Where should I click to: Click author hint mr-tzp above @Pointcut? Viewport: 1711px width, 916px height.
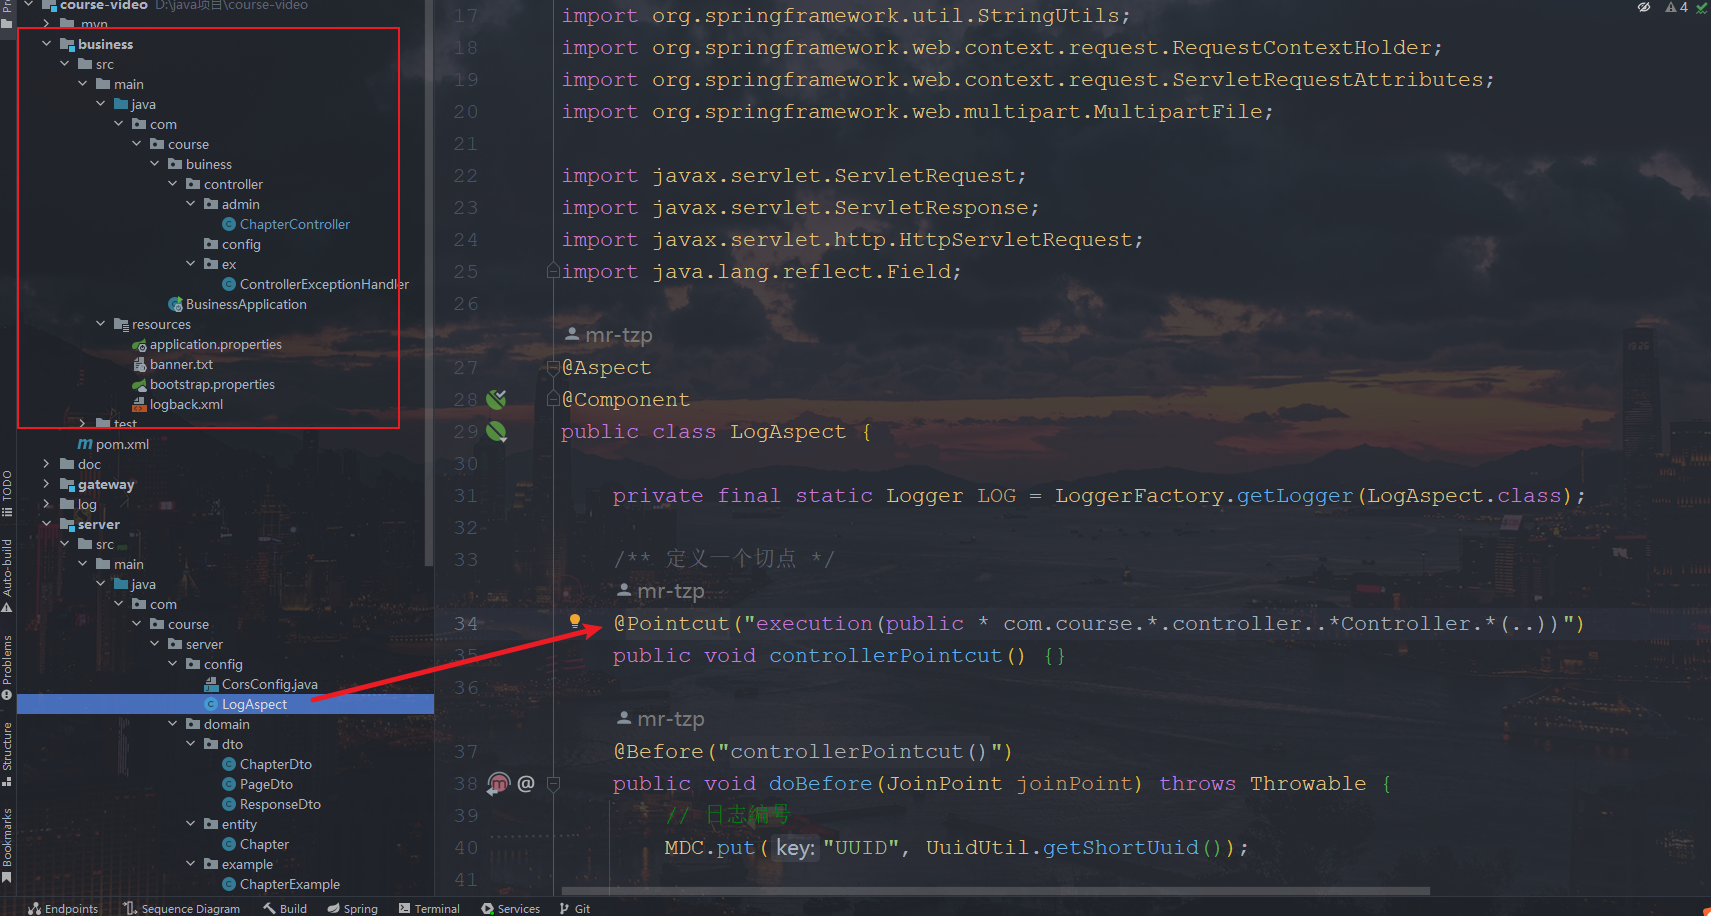coord(661,591)
